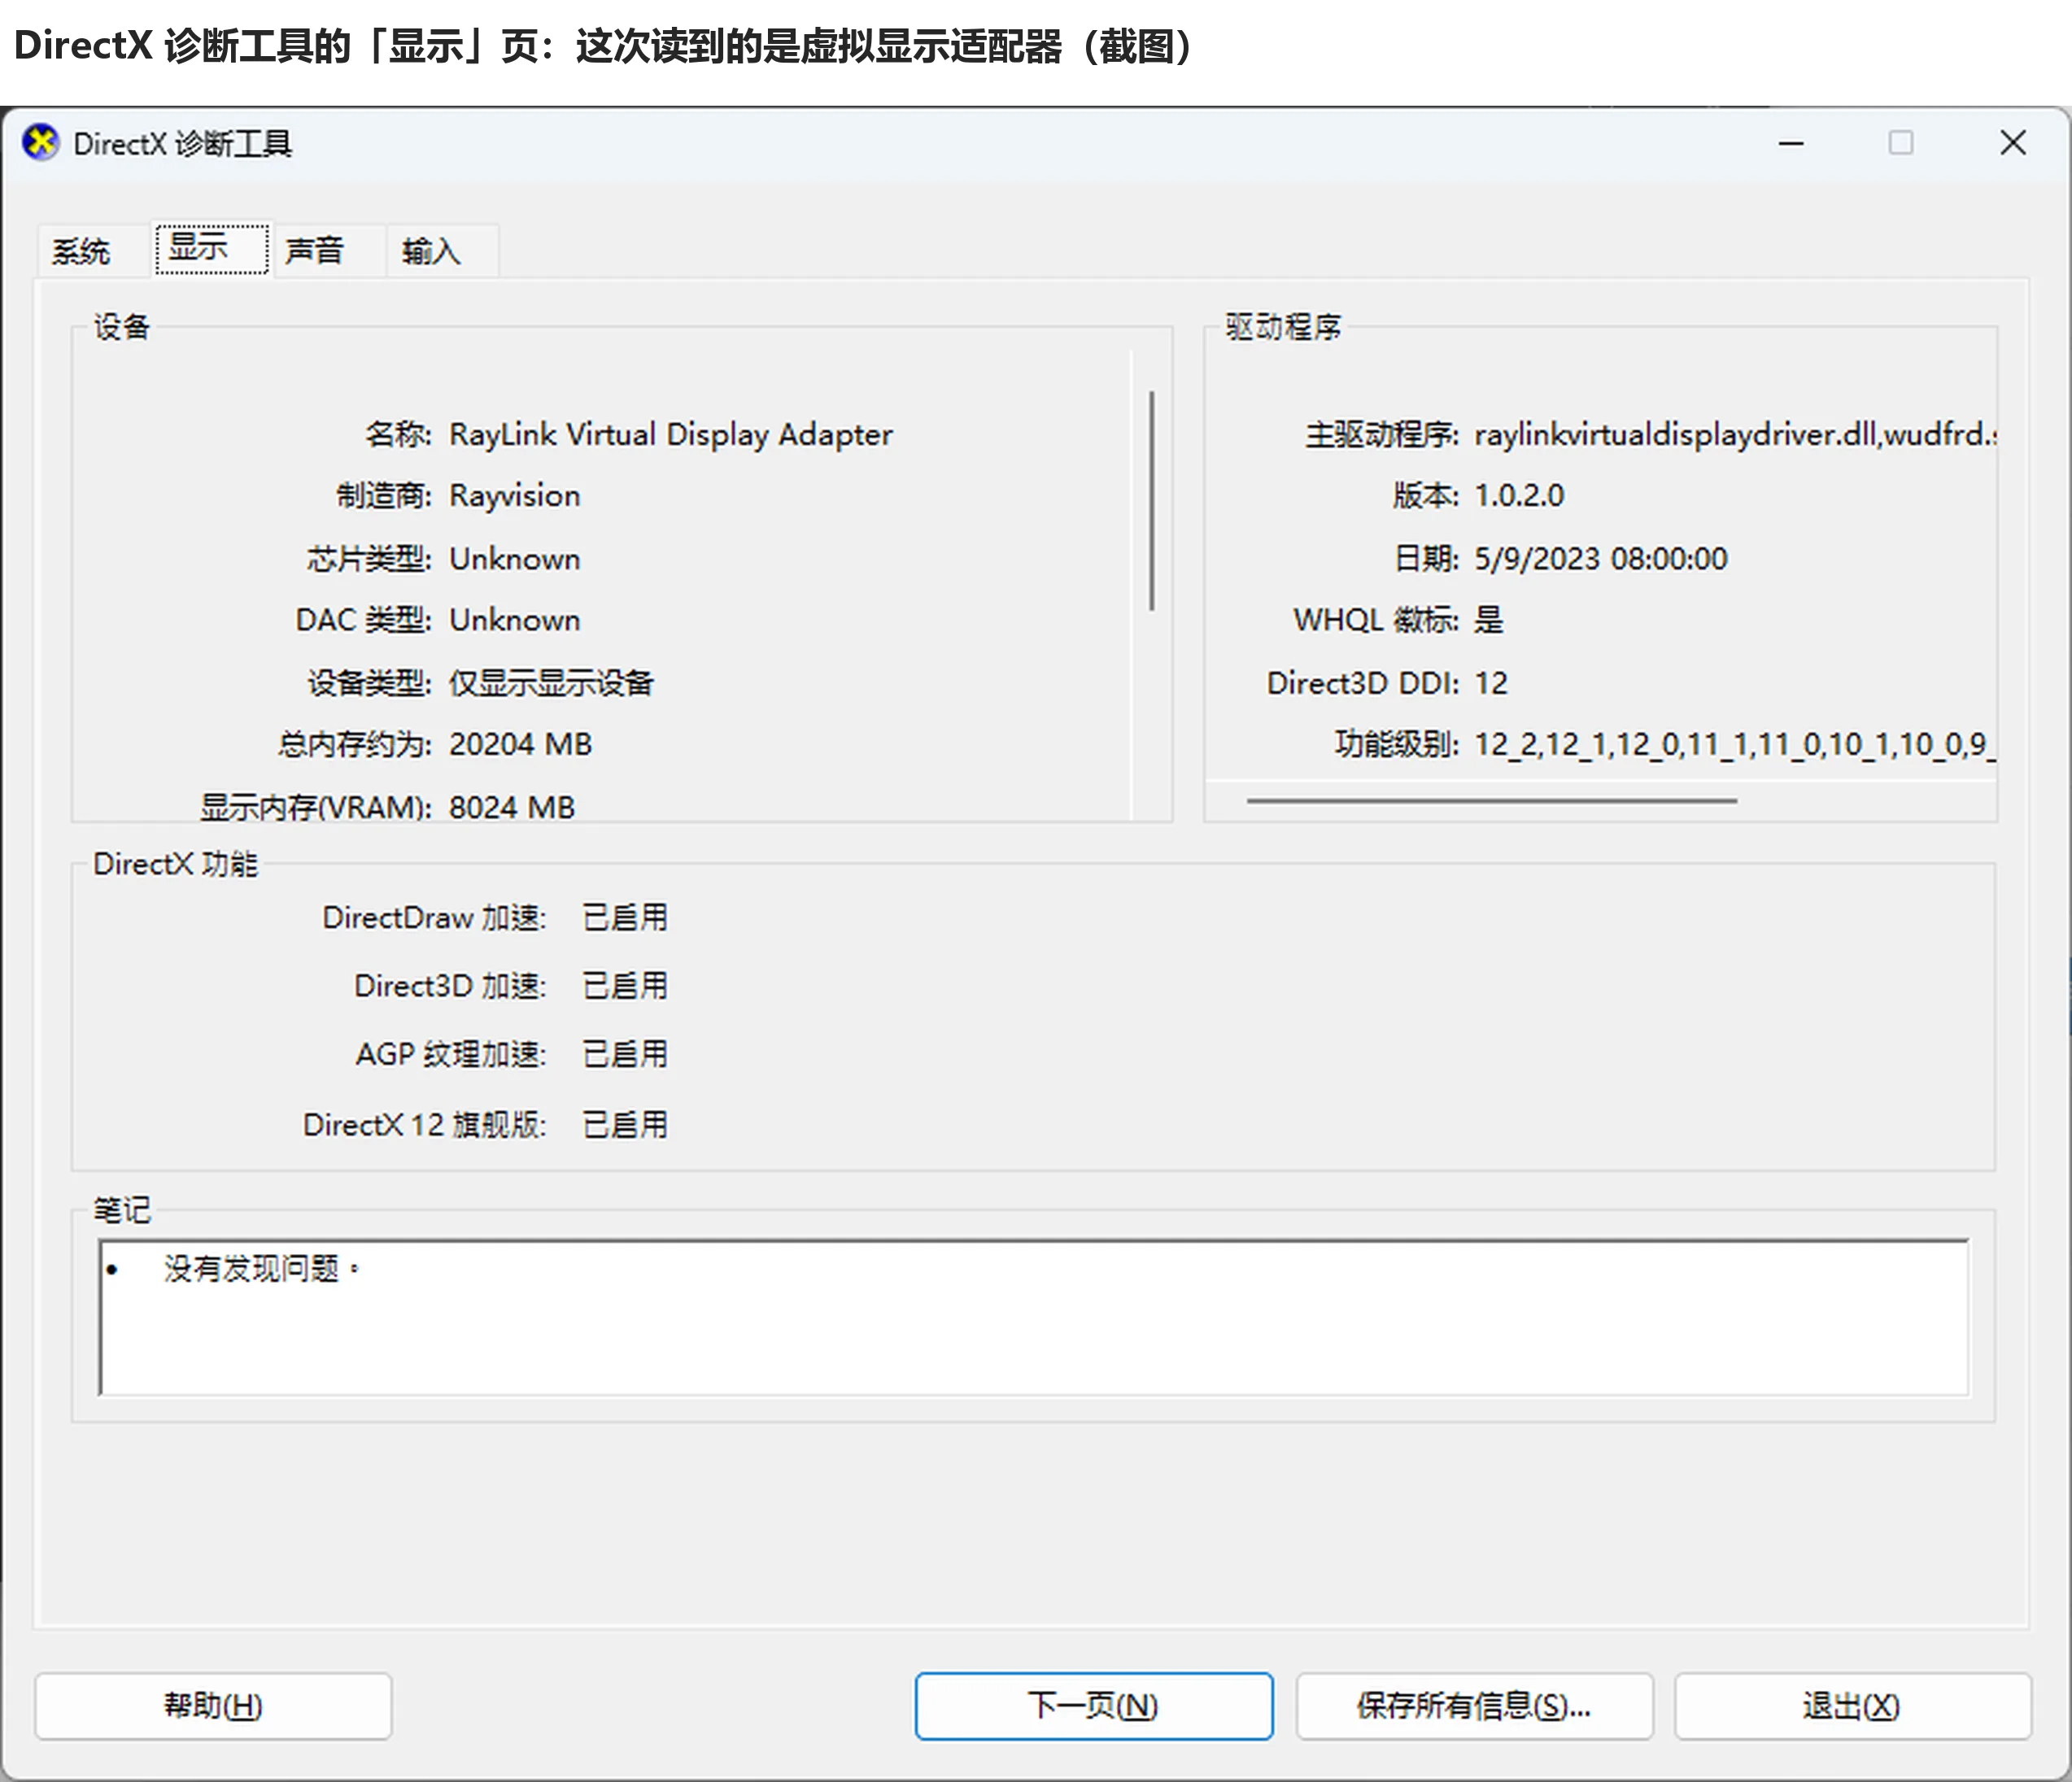Image resolution: width=2072 pixels, height=1782 pixels.
Task: Close the DirectX diagnostic tool window
Action: tap(2013, 143)
